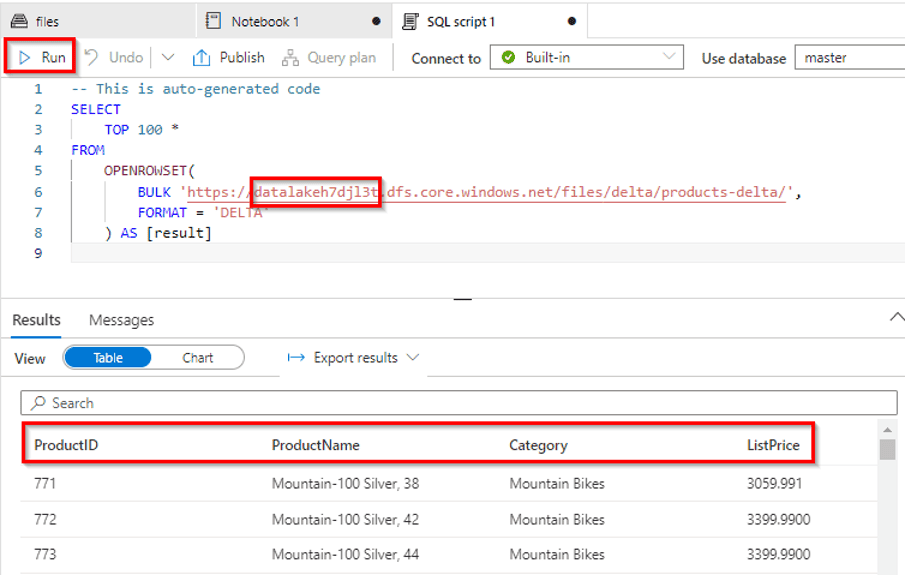The width and height of the screenshot is (906, 576).
Task: Select the Results tab
Action: 37,320
